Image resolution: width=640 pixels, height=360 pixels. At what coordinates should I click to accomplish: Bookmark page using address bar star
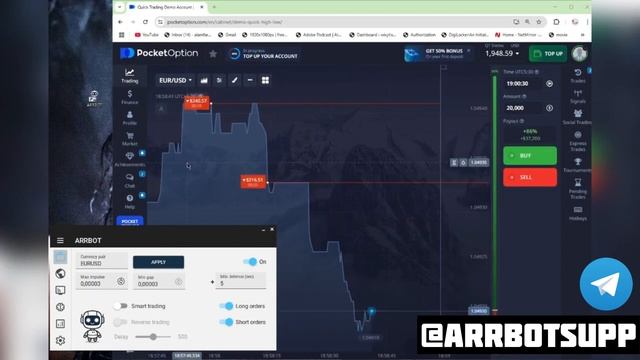pyautogui.click(x=539, y=22)
